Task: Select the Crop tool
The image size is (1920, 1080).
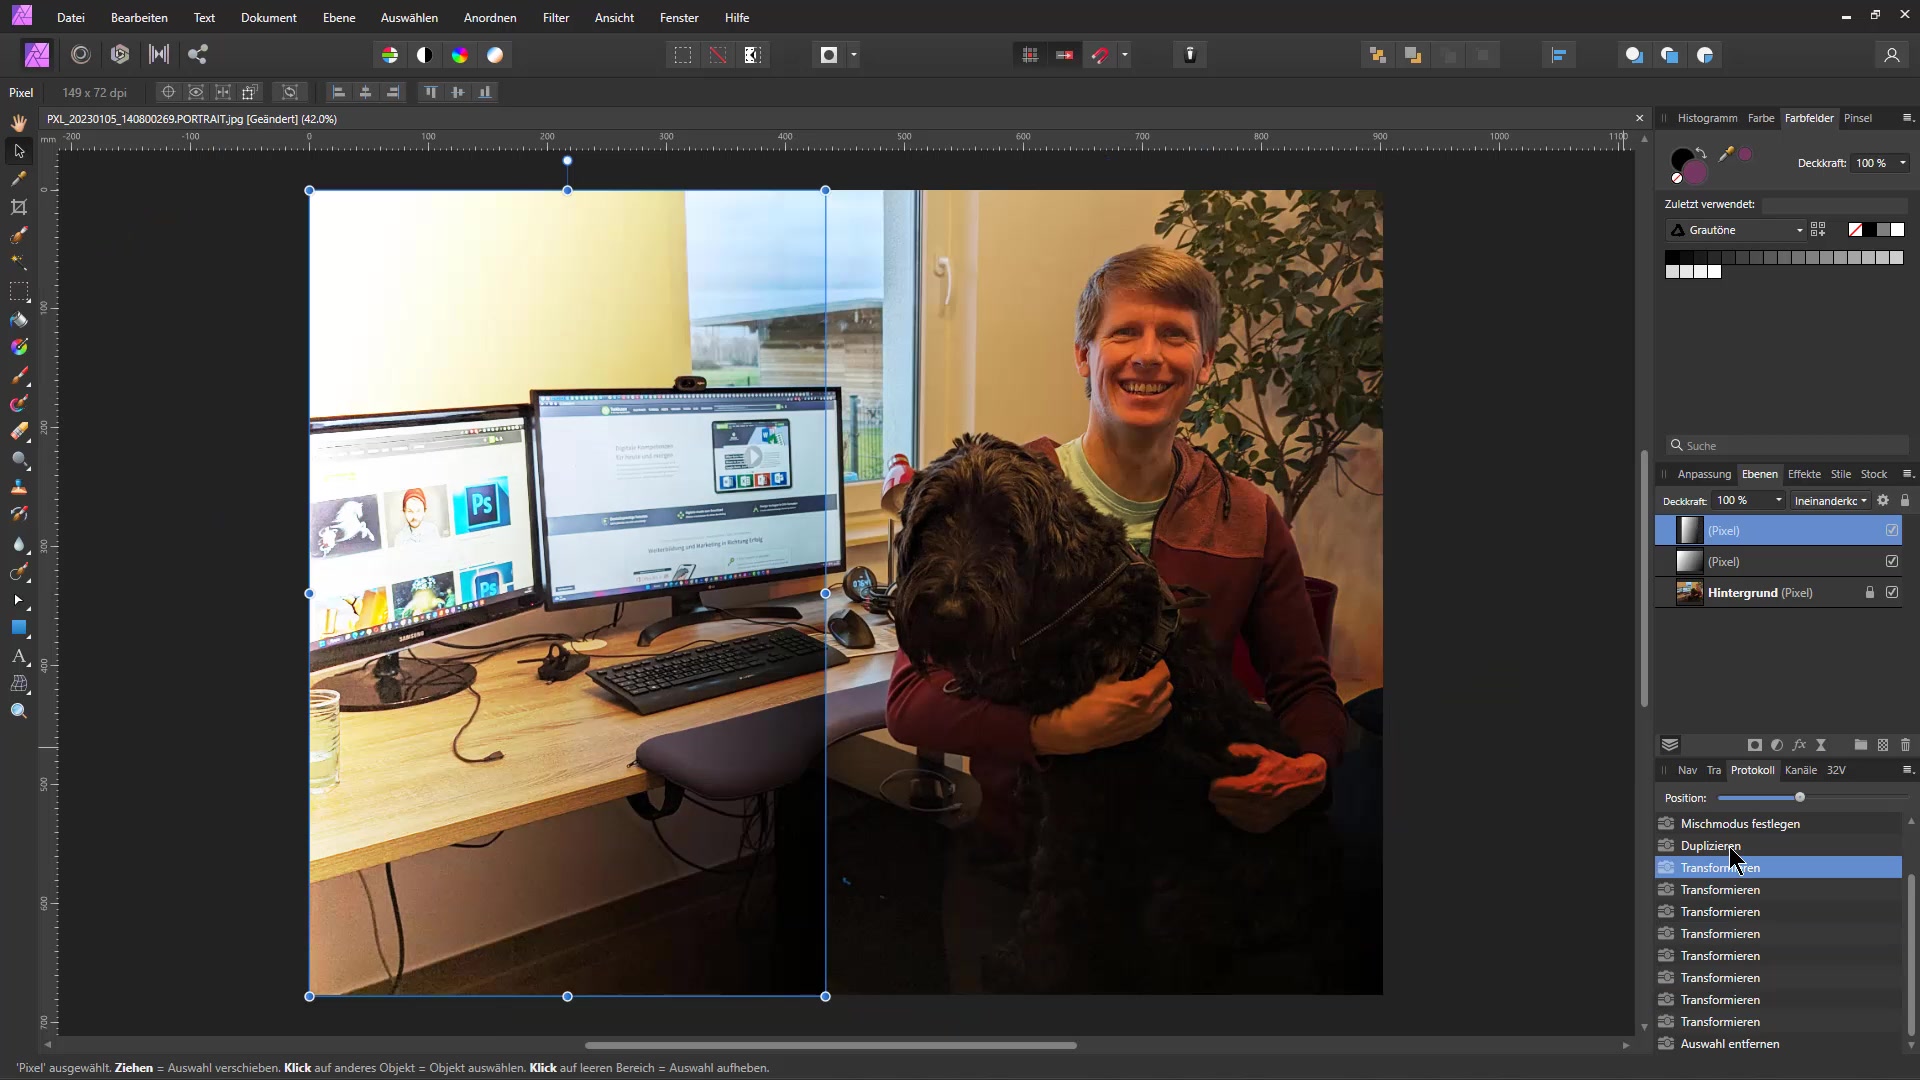Action: point(19,207)
